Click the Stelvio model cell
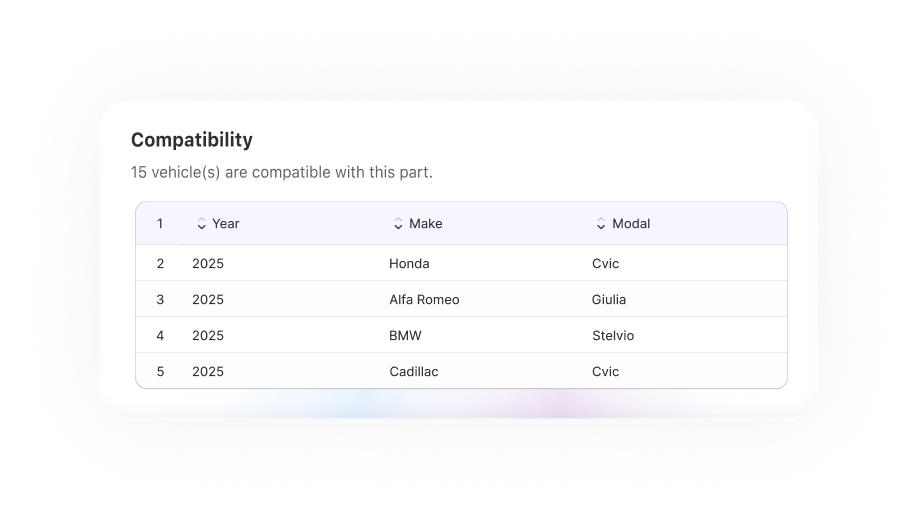Viewport: 918px width, 519px height. pyautogui.click(x=613, y=336)
